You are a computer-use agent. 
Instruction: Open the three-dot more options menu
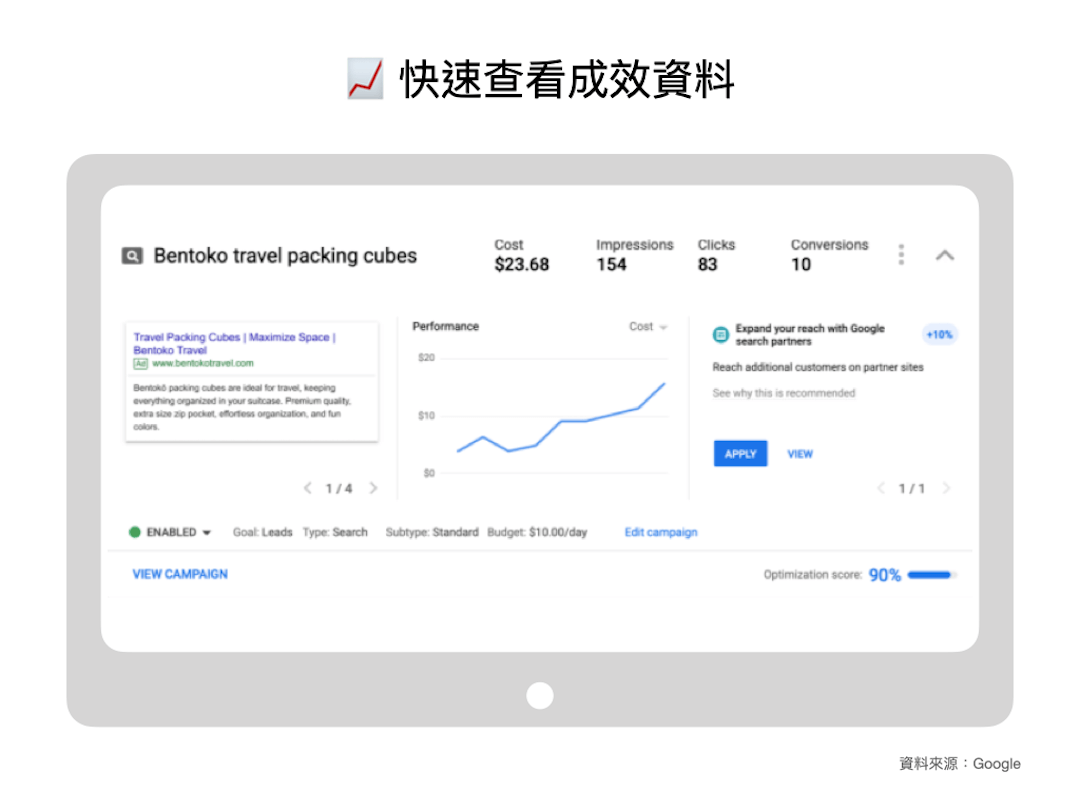point(901,255)
